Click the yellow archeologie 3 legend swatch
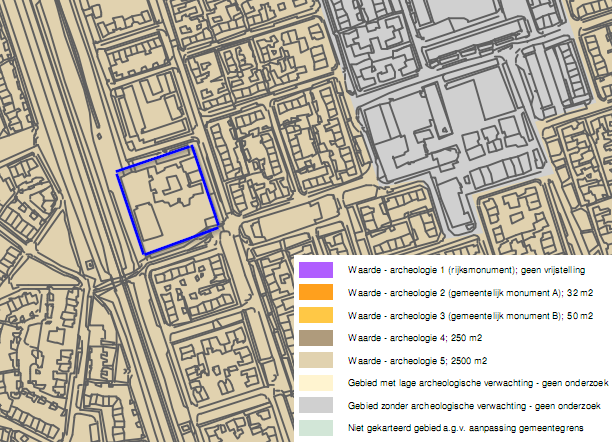 tap(316, 315)
